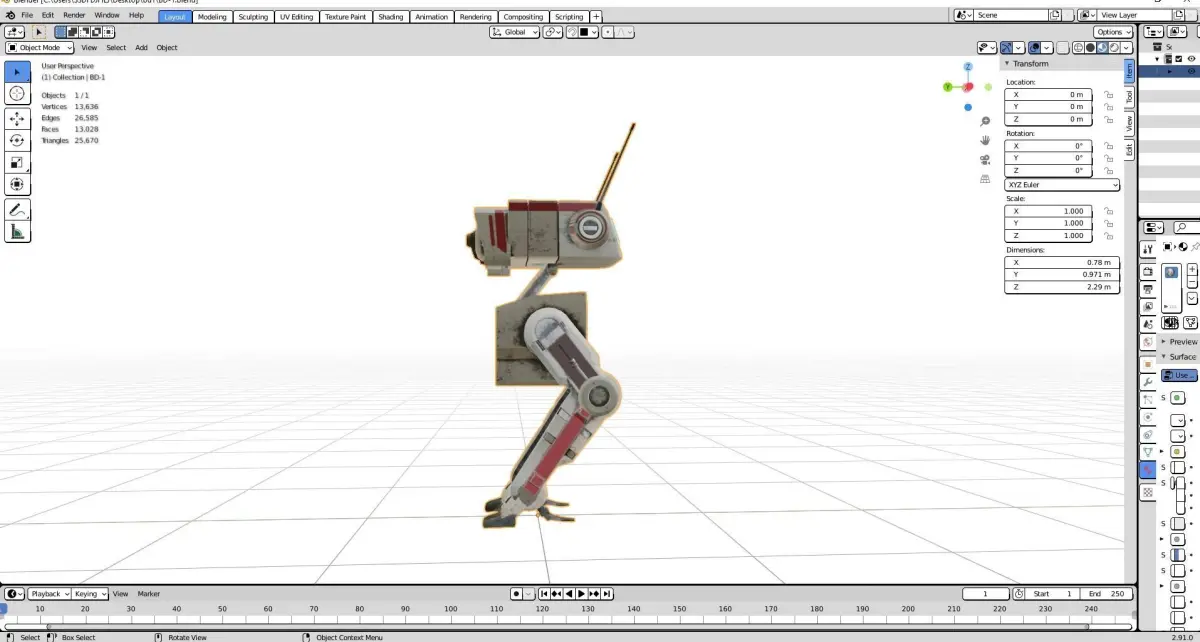Screen dimensions: 1200x642
Task: Open the File menu
Action: point(27,16)
